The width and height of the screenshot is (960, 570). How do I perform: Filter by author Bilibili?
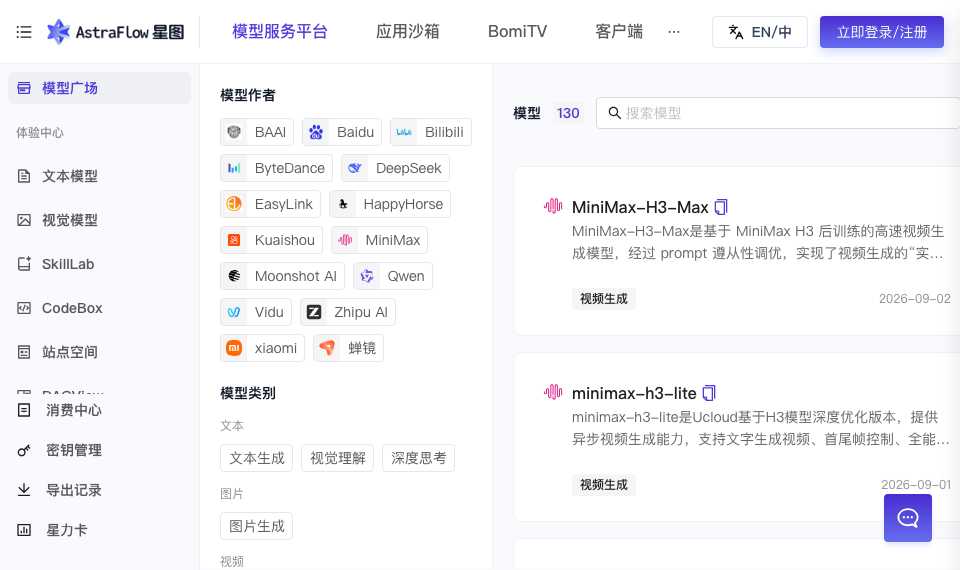pos(430,132)
